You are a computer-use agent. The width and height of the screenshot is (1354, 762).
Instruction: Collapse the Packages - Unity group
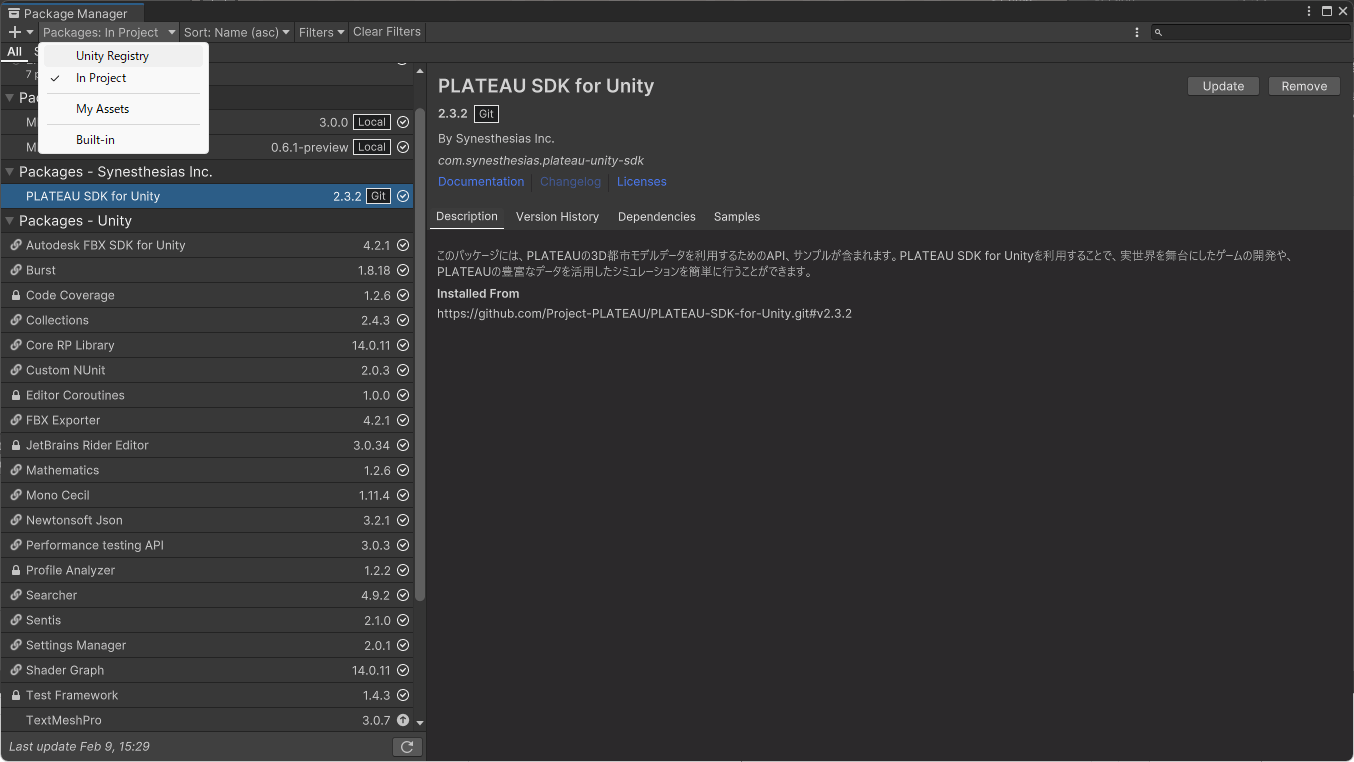click(x=10, y=221)
